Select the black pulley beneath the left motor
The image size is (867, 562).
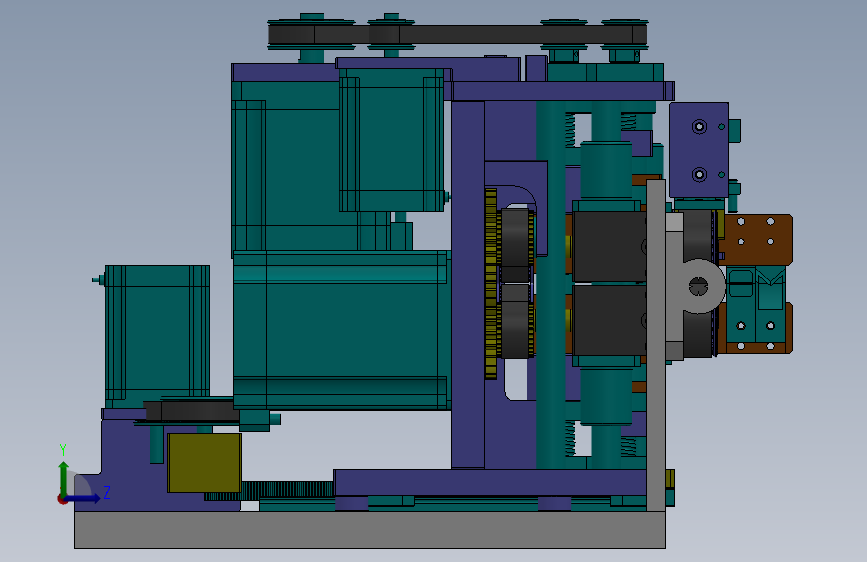click(x=191, y=411)
